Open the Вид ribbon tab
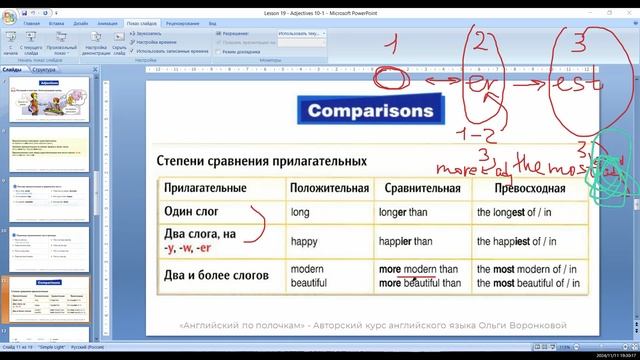 pos(212,23)
